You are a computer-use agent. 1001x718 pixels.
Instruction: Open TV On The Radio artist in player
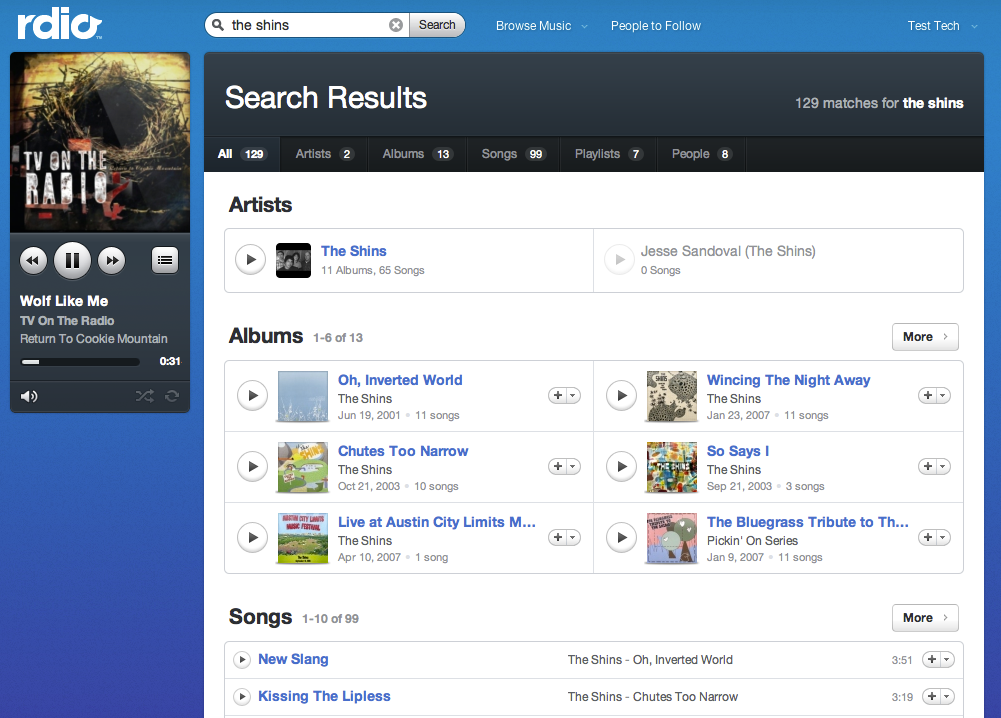67,320
